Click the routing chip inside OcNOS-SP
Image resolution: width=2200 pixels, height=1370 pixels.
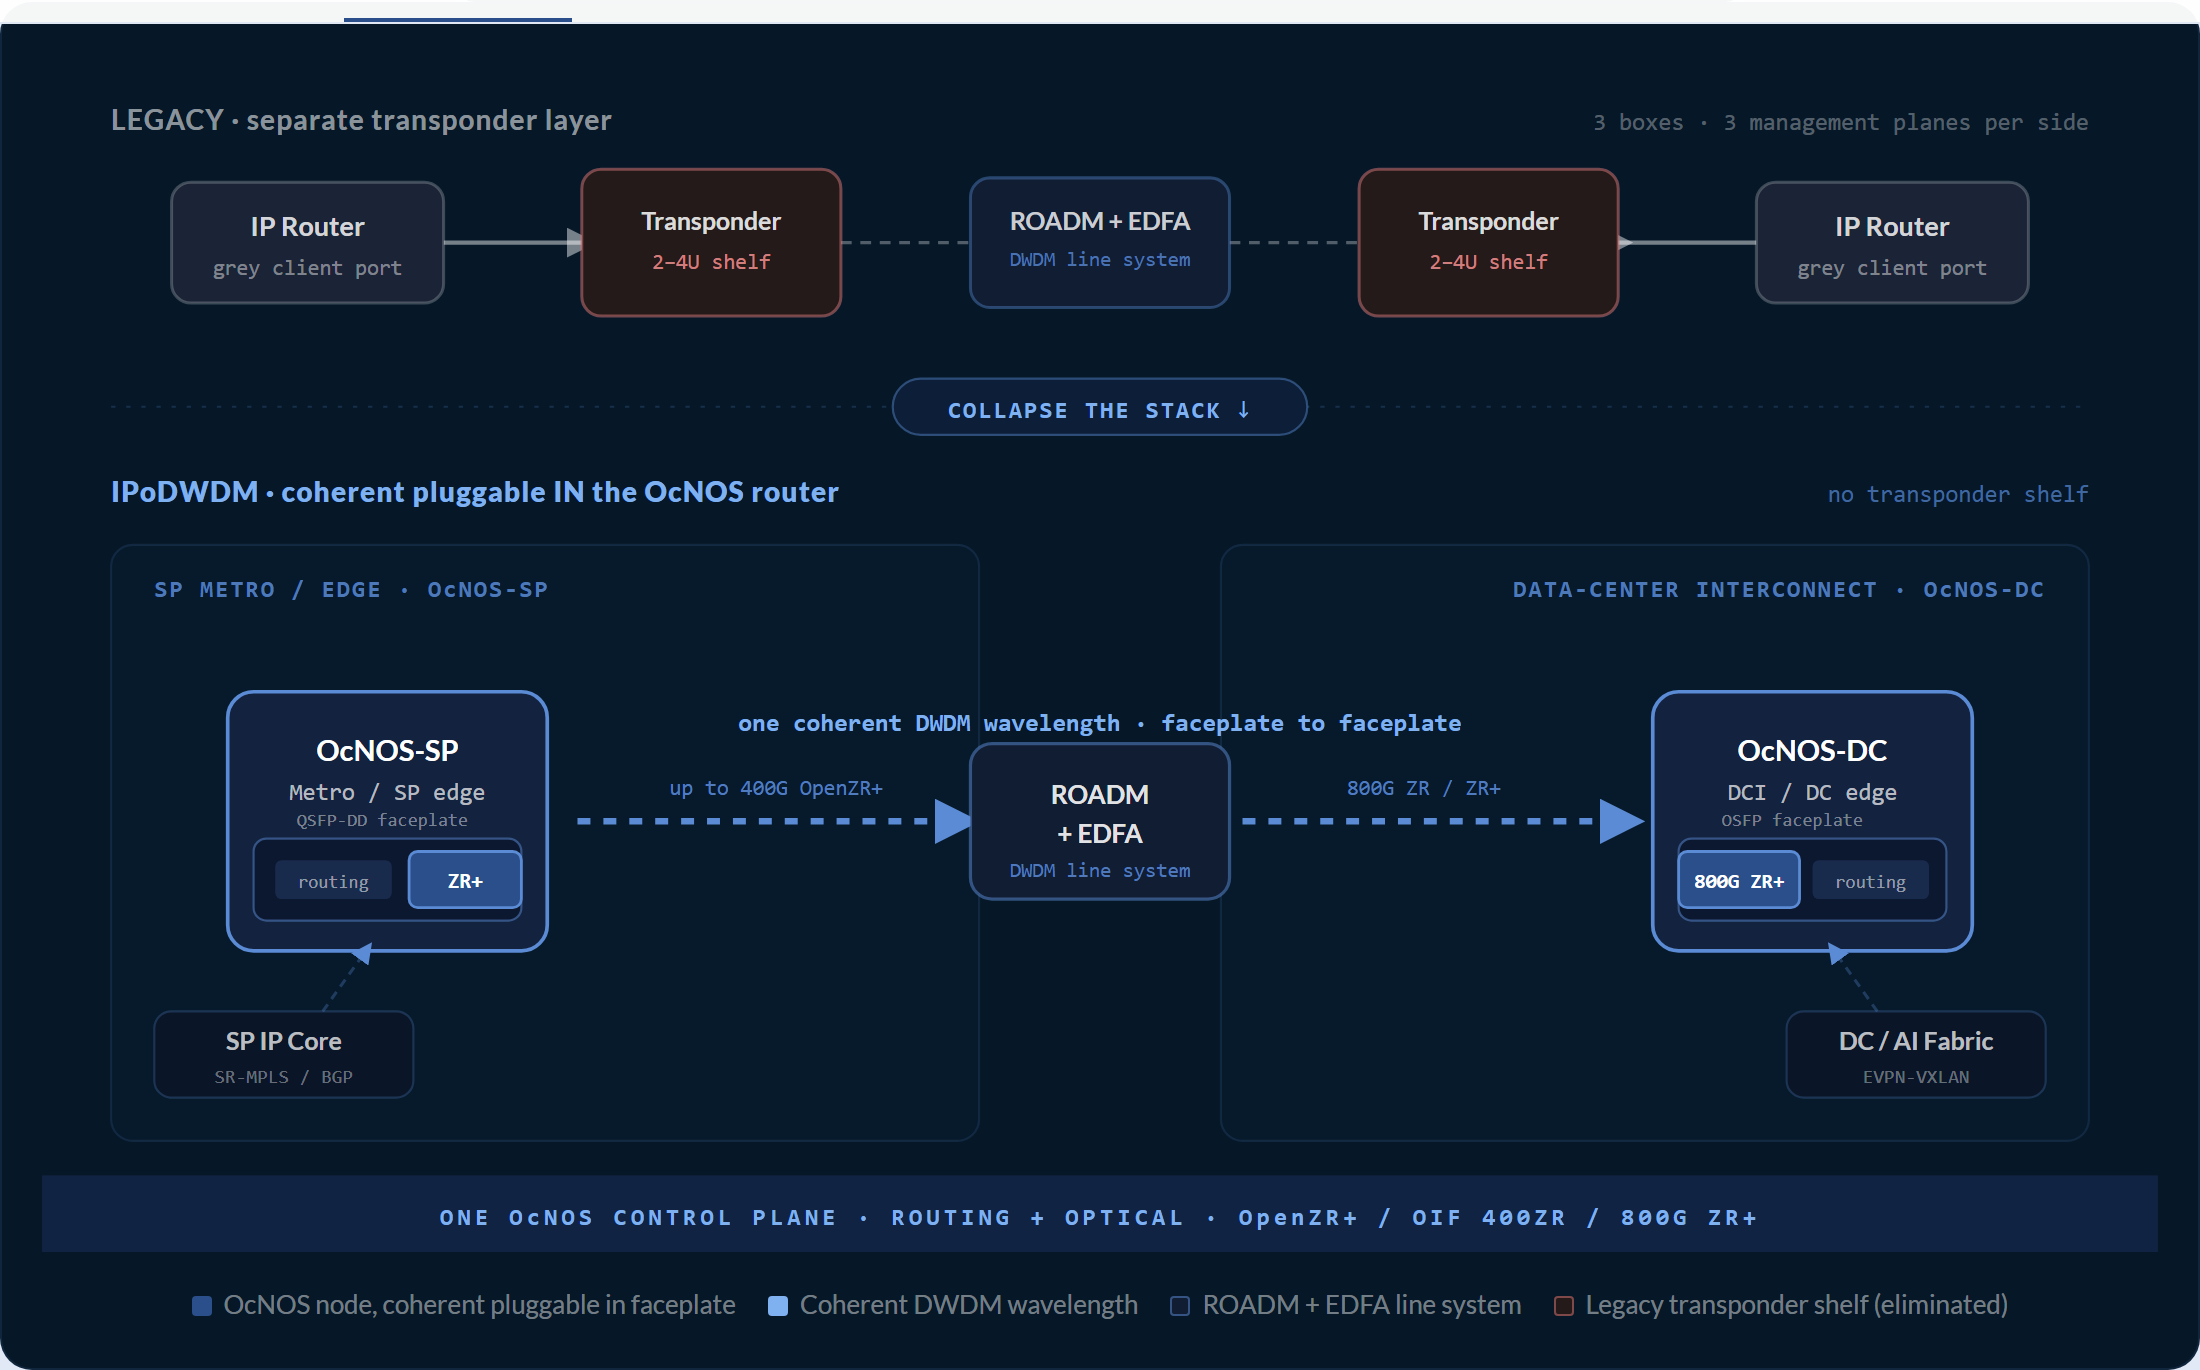(x=333, y=881)
